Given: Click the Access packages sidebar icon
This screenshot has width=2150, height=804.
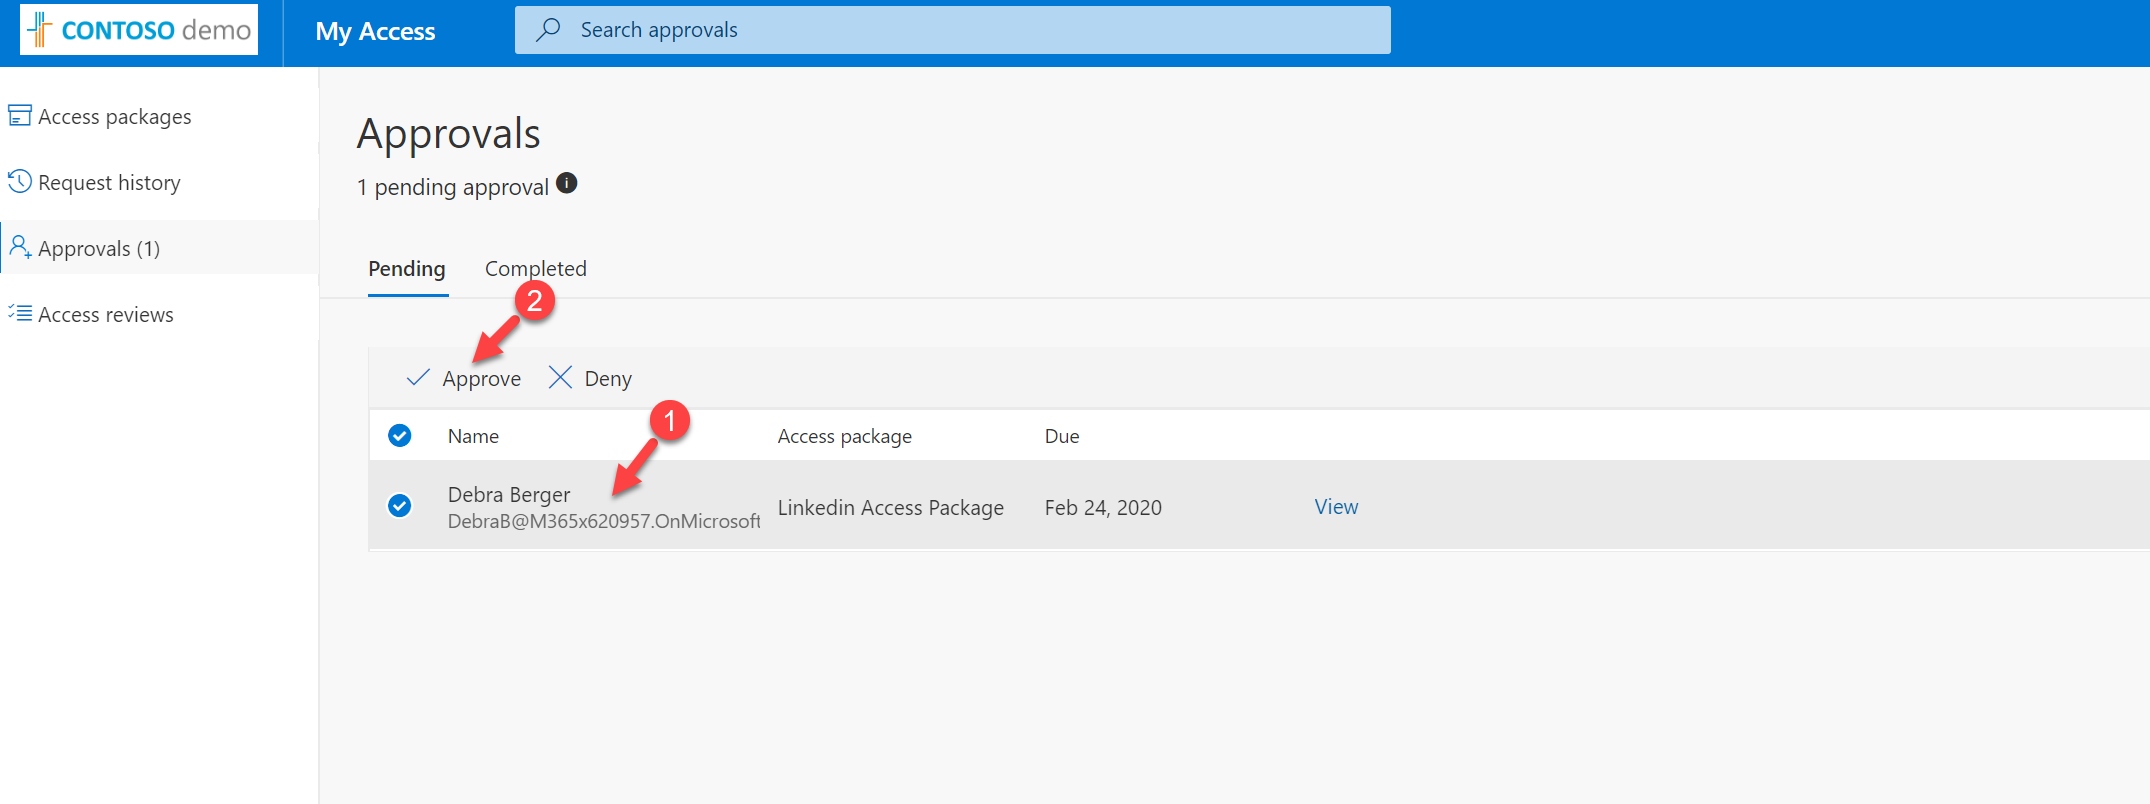Looking at the screenshot, I should point(19,116).
